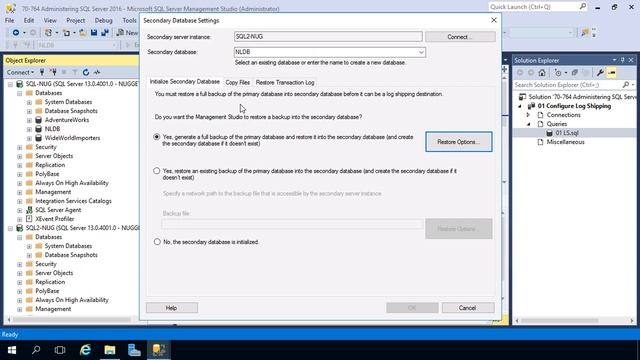The image size is (640, 360).
Task: Open Activity Monitor icon in Object Explorer
Action: point(97,72)
